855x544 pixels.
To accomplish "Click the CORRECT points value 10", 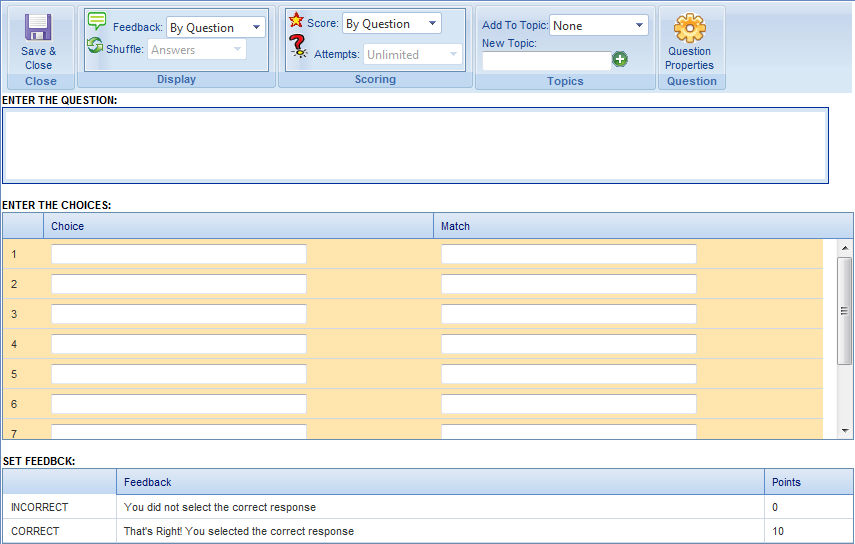I will coord(778,531).
